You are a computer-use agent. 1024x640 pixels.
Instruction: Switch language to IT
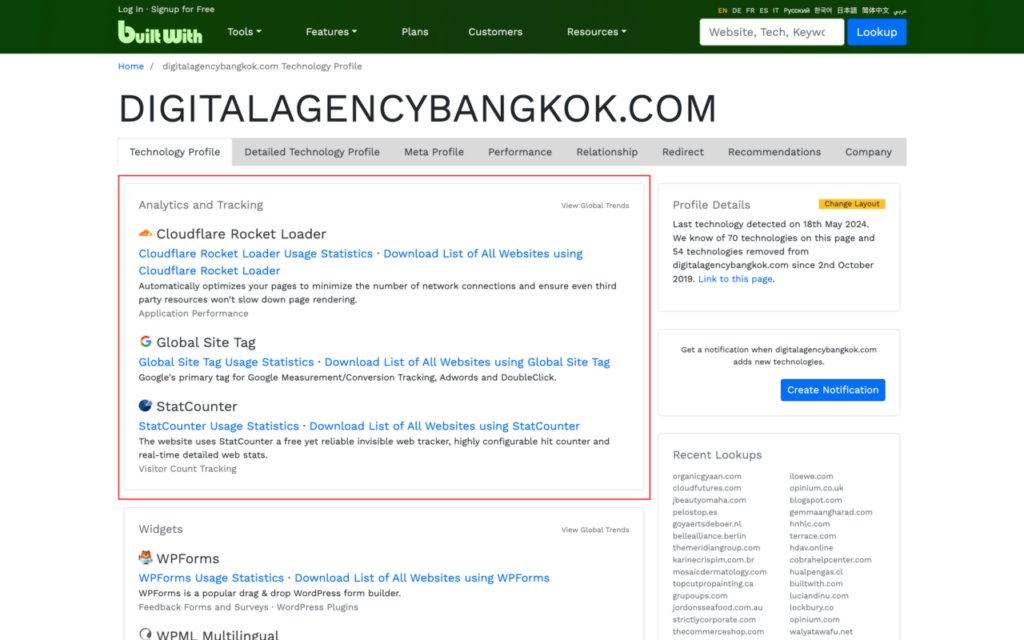point(776,10)
